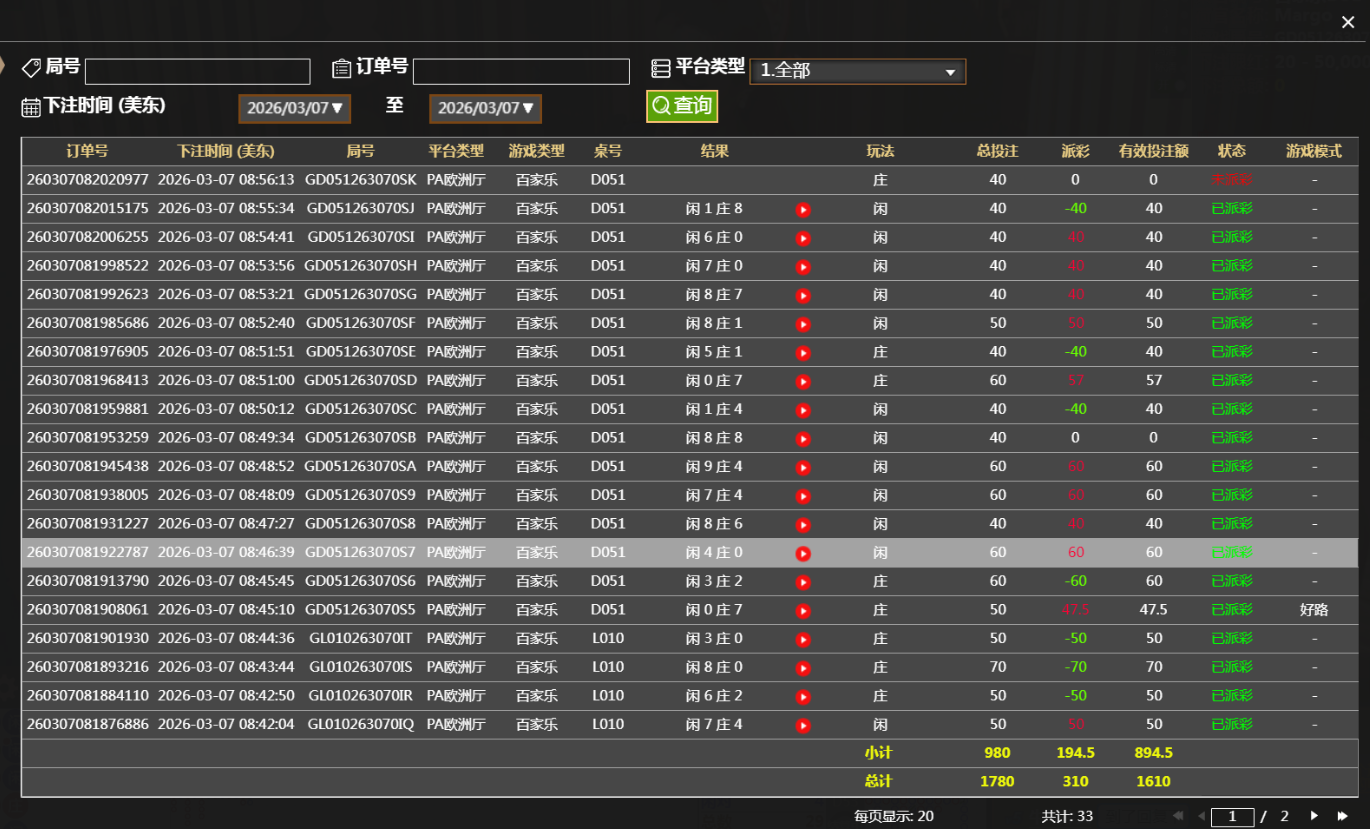
Task: Open the 平台类型 dropdown showing 1.全部
Action: 857,71
